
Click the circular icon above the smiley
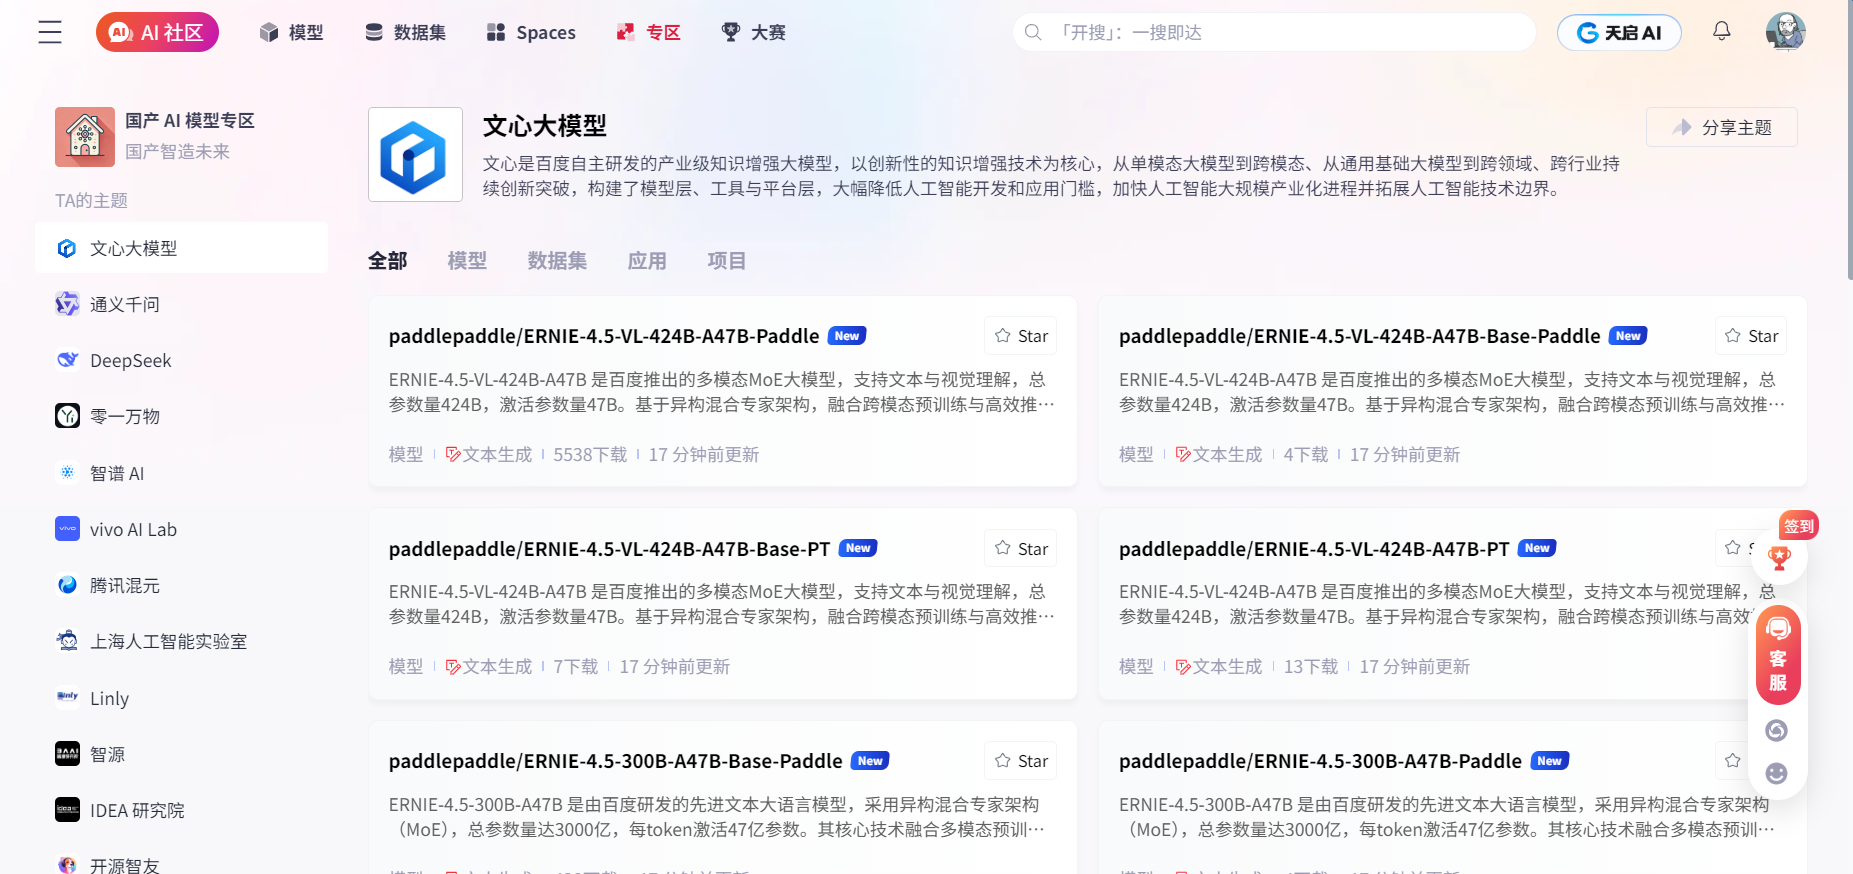click(x=1777, y=730)
